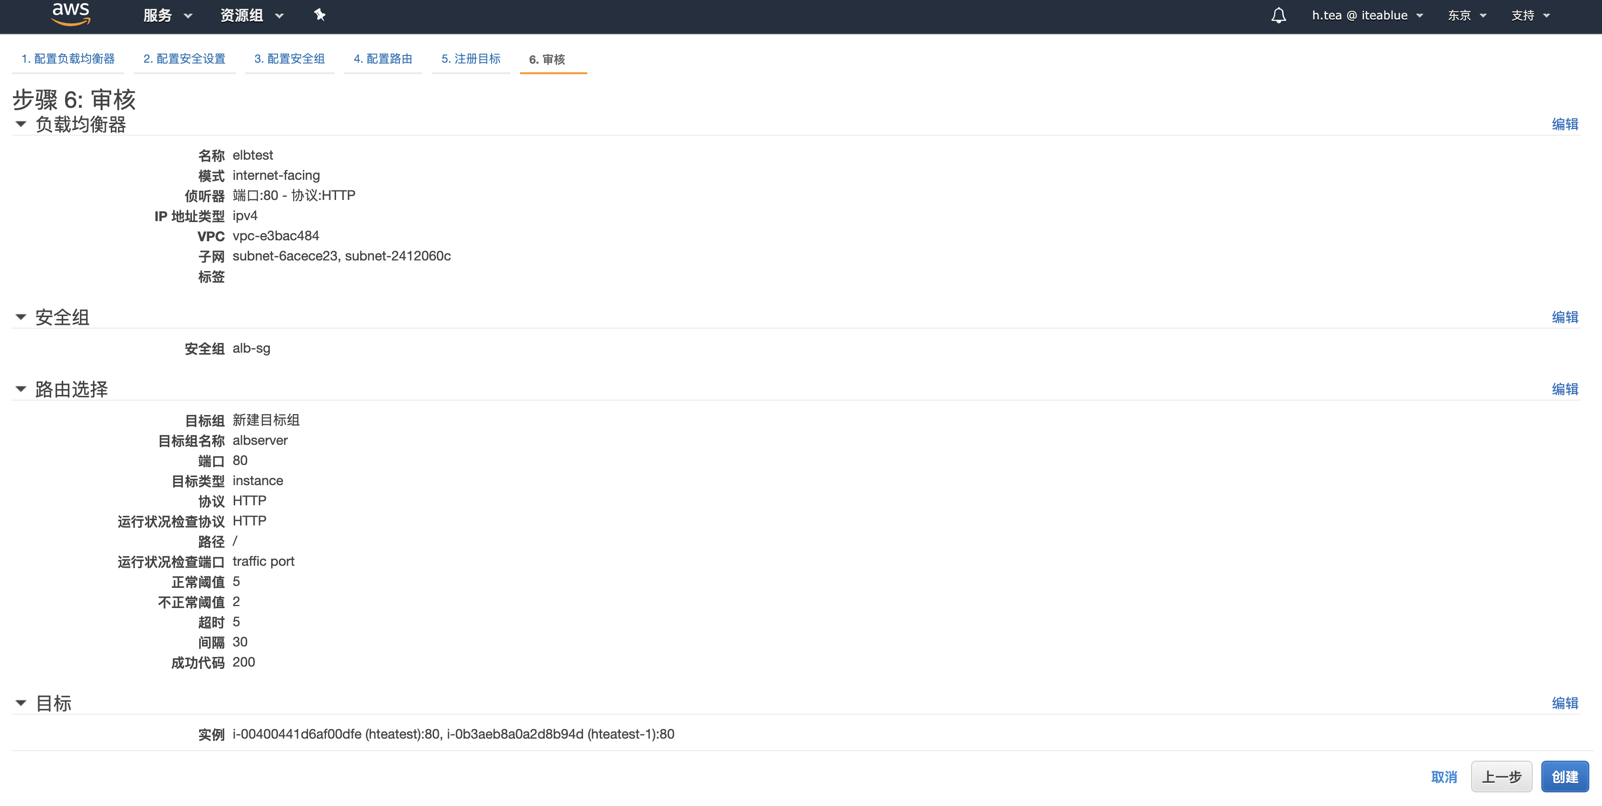Open the h.tea @ iteablue account menu
The width and height of the screenshot is (1602, 806).
tap(1367, 16)
